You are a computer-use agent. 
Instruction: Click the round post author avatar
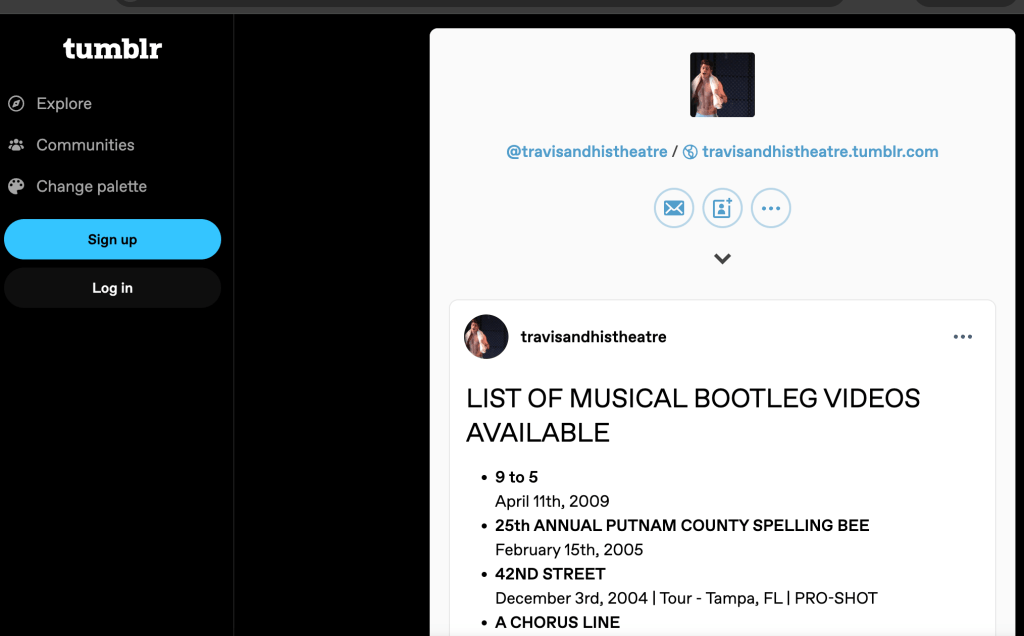tap(487, 337)
